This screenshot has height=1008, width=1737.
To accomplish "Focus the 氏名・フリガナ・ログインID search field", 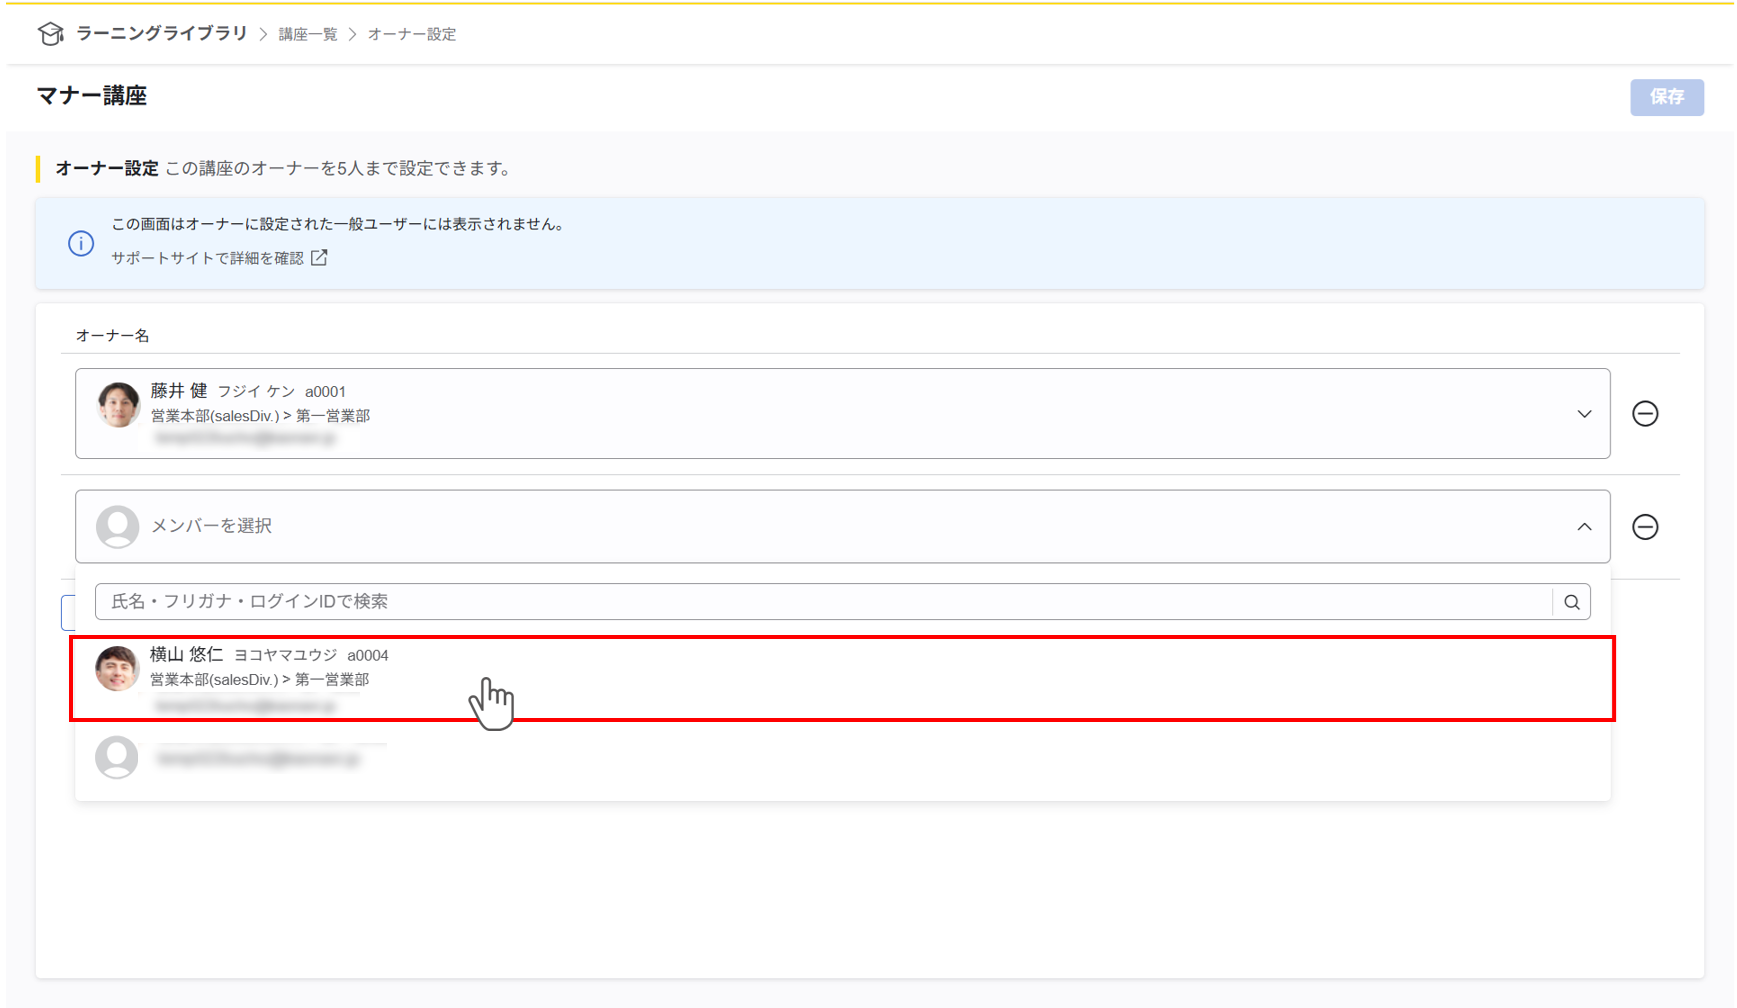I will click(820, 602).
